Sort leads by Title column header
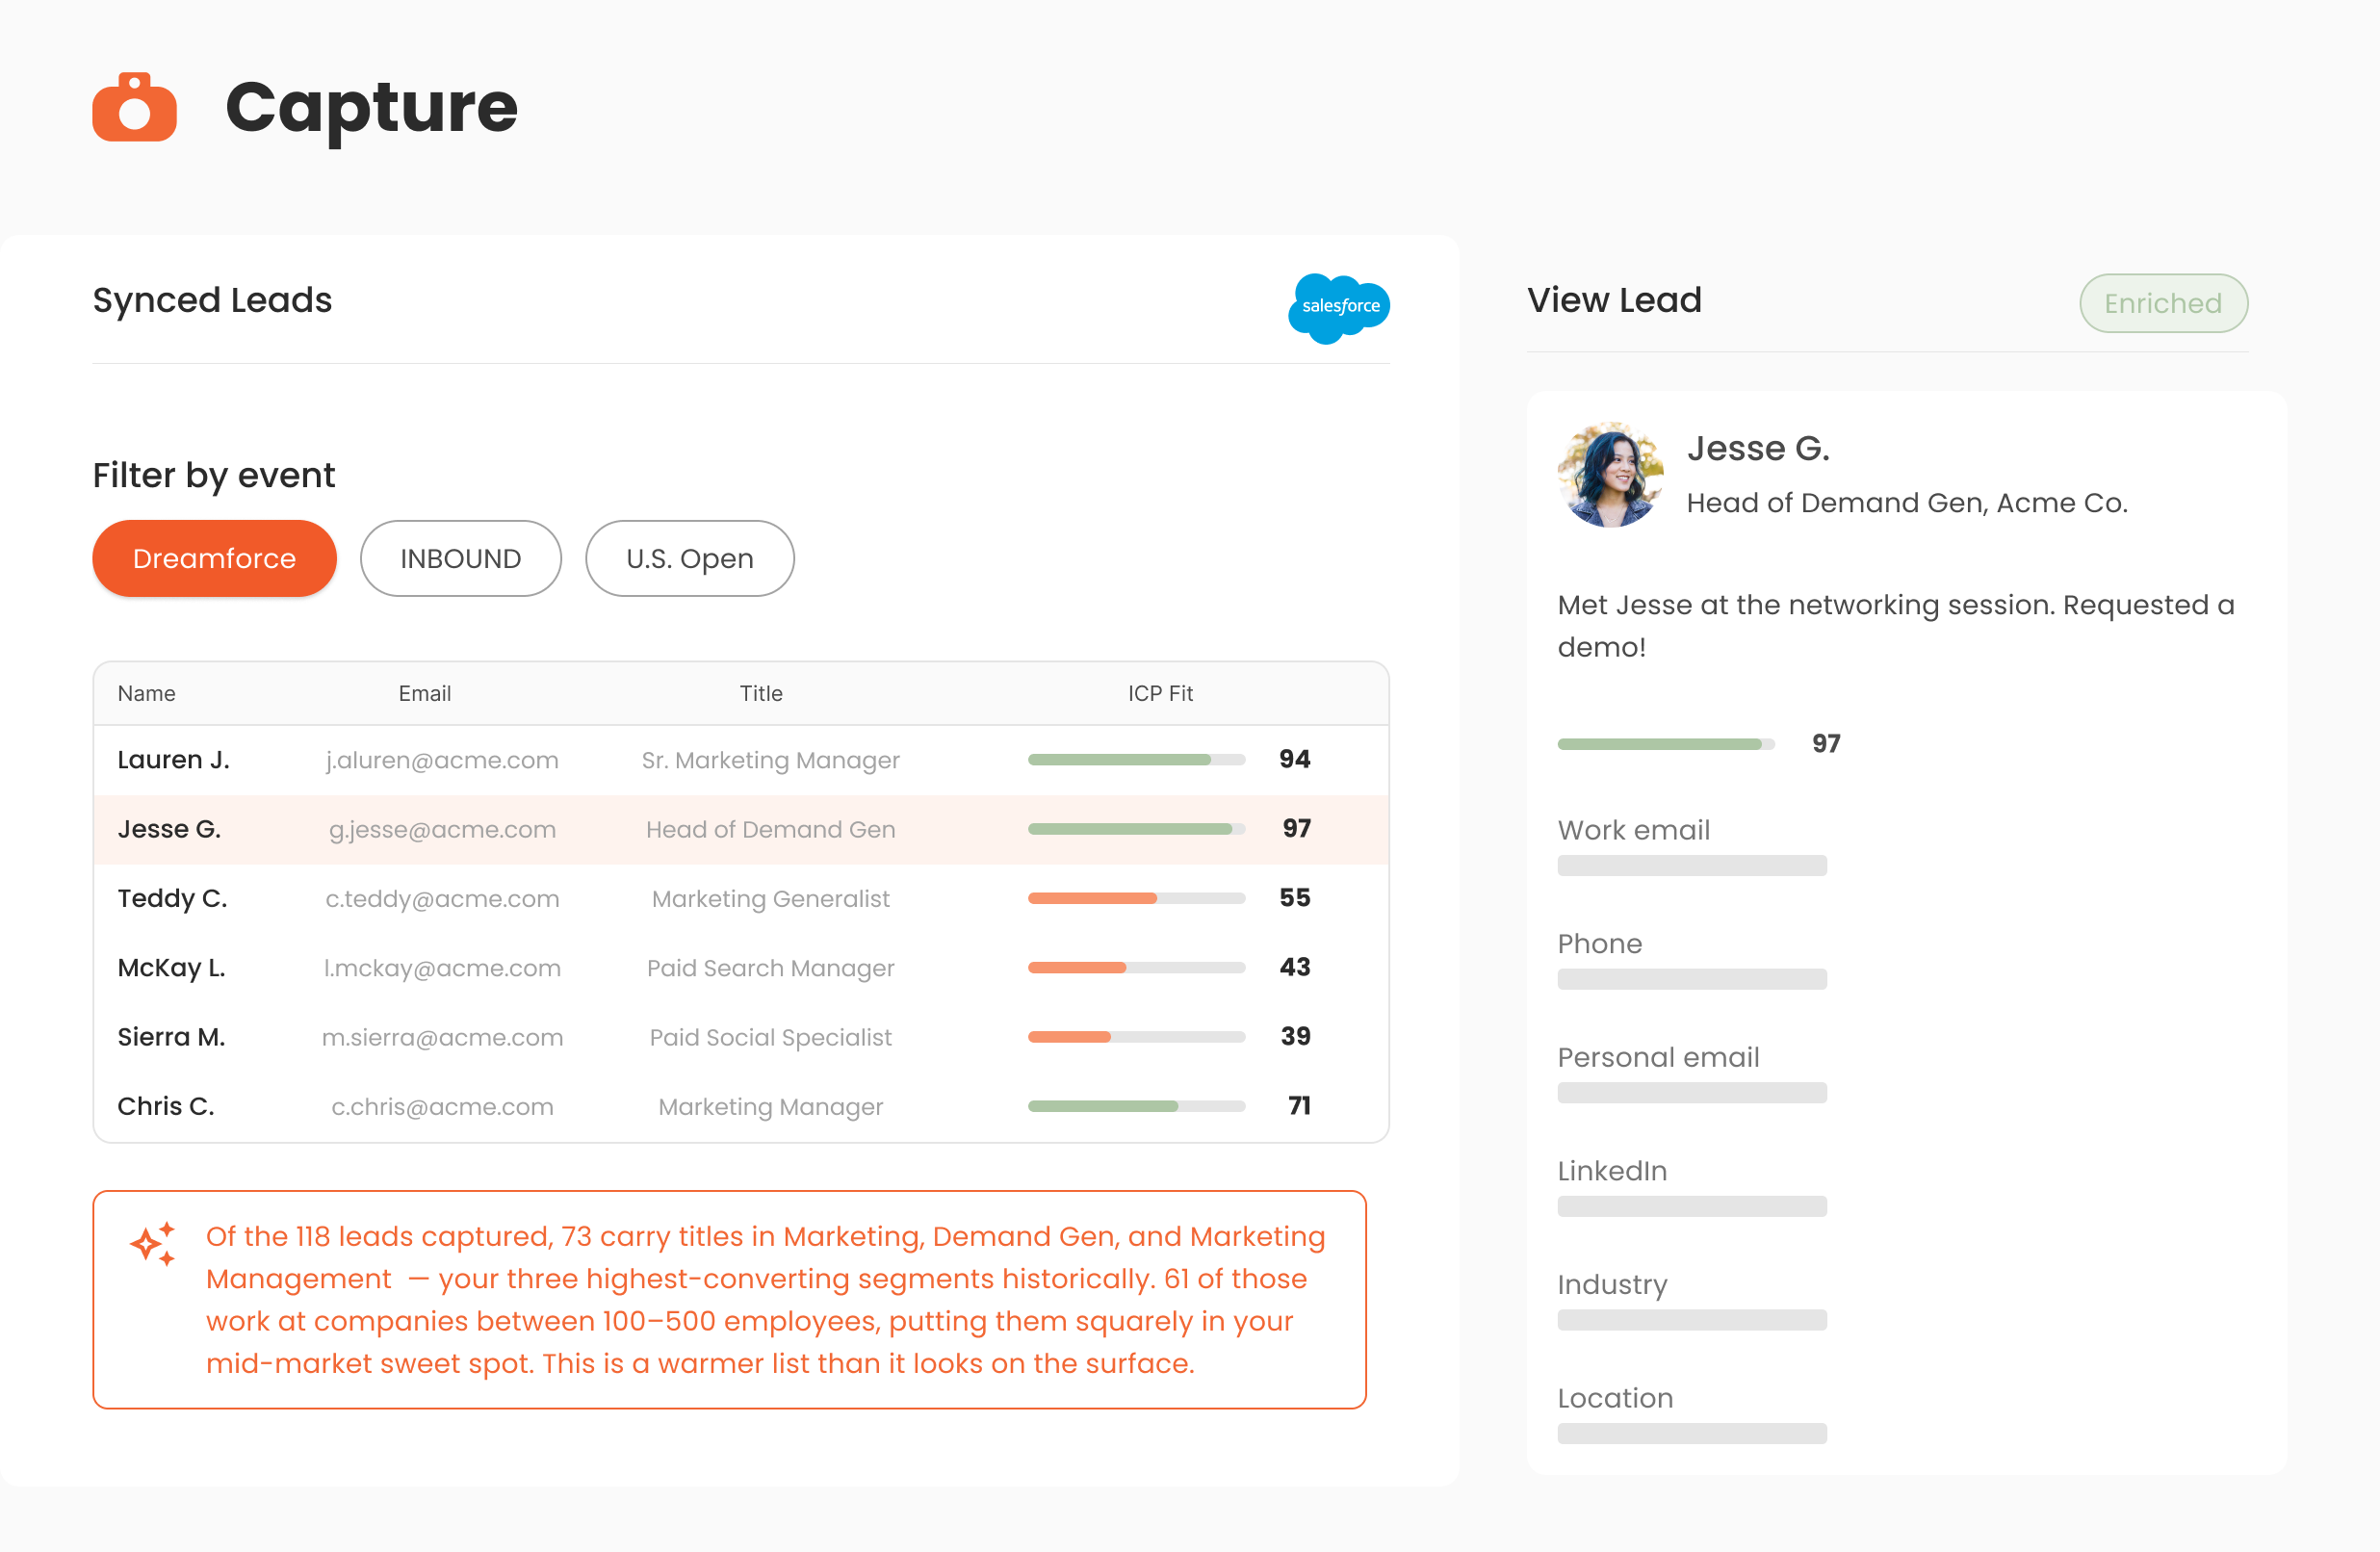The width and height of the screenshot is (2380, 1552). tap(760, 693)
